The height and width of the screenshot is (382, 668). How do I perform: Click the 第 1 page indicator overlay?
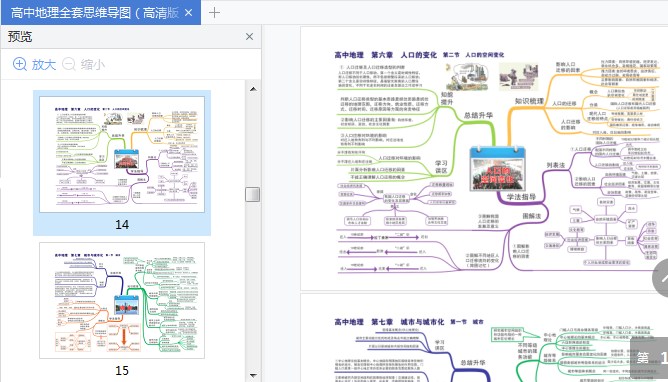(x=649, y=358)
